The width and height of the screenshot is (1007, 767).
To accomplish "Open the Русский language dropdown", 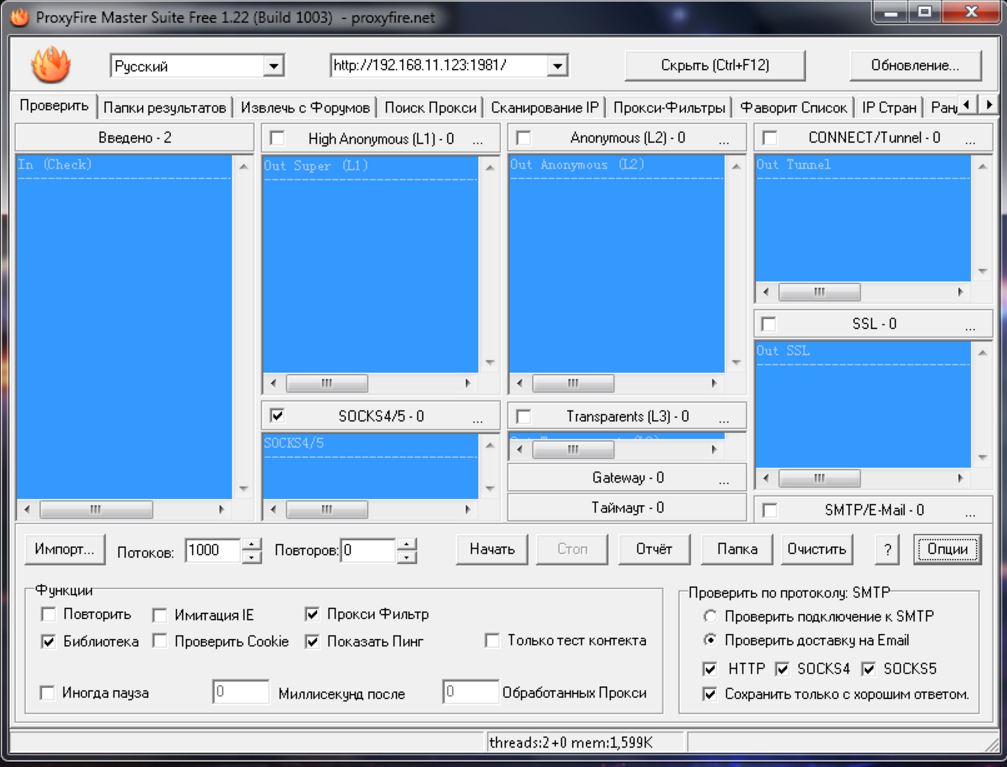I will click(274, 66).
